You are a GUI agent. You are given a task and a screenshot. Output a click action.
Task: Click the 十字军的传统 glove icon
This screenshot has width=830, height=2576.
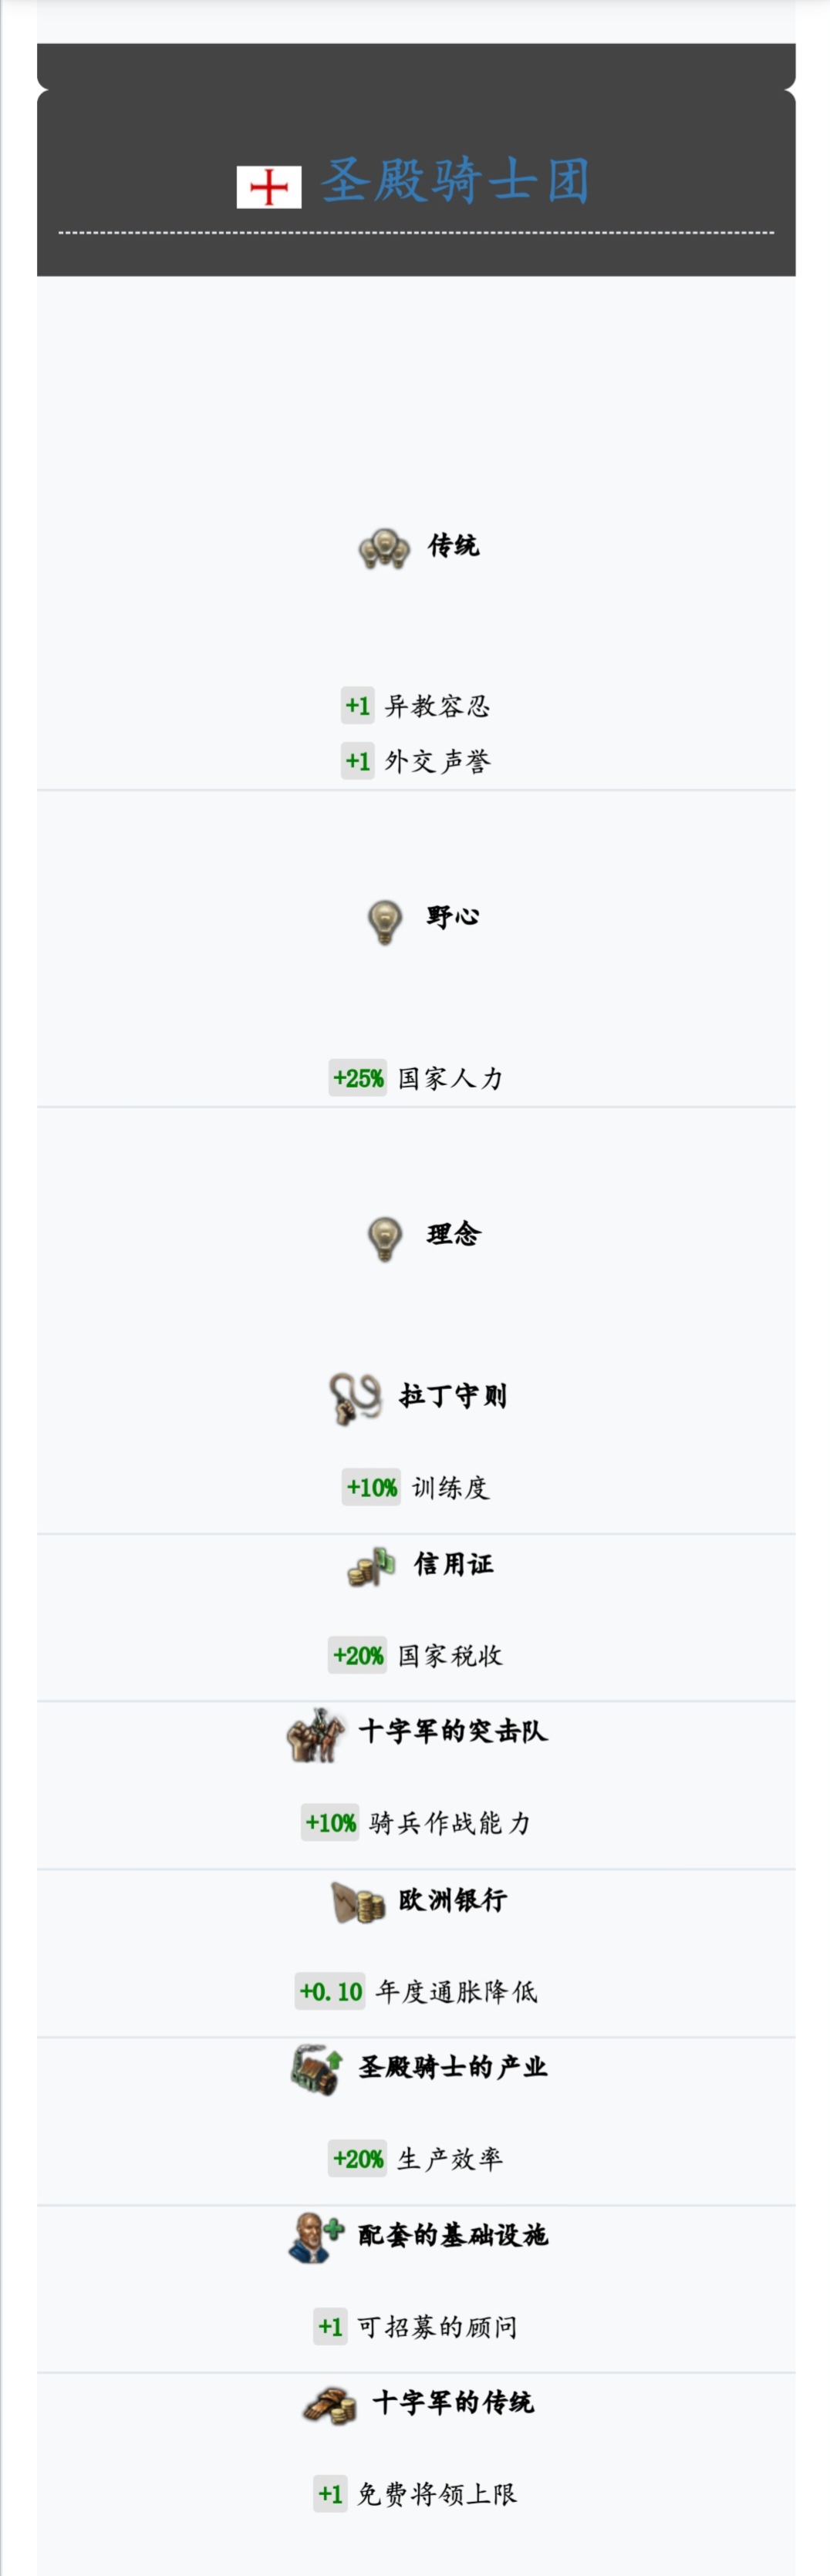coord(330,2404)
